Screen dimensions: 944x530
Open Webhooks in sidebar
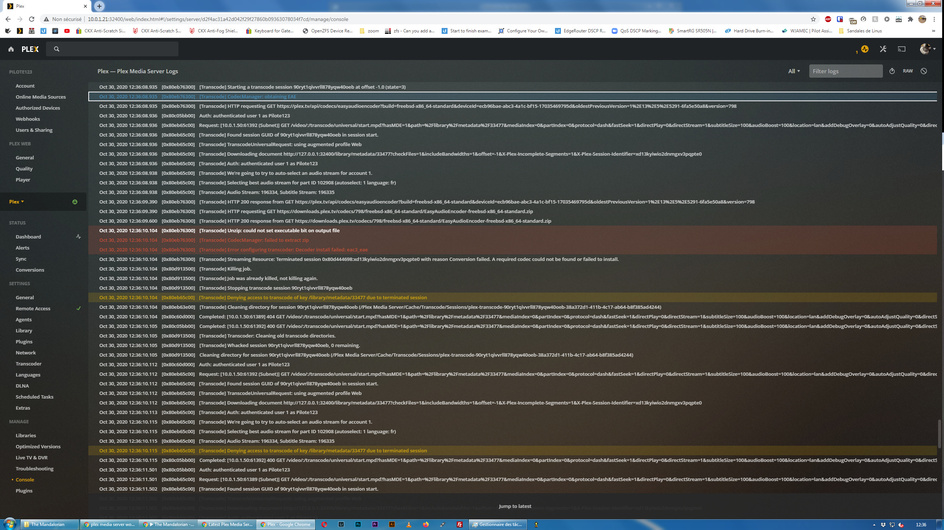(28, 119)
